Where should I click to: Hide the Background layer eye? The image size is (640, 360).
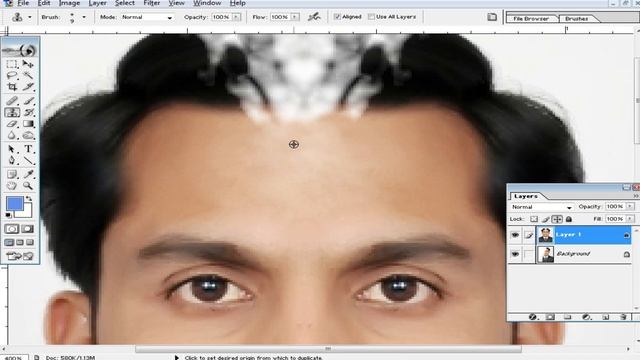[x=515, y=254]
